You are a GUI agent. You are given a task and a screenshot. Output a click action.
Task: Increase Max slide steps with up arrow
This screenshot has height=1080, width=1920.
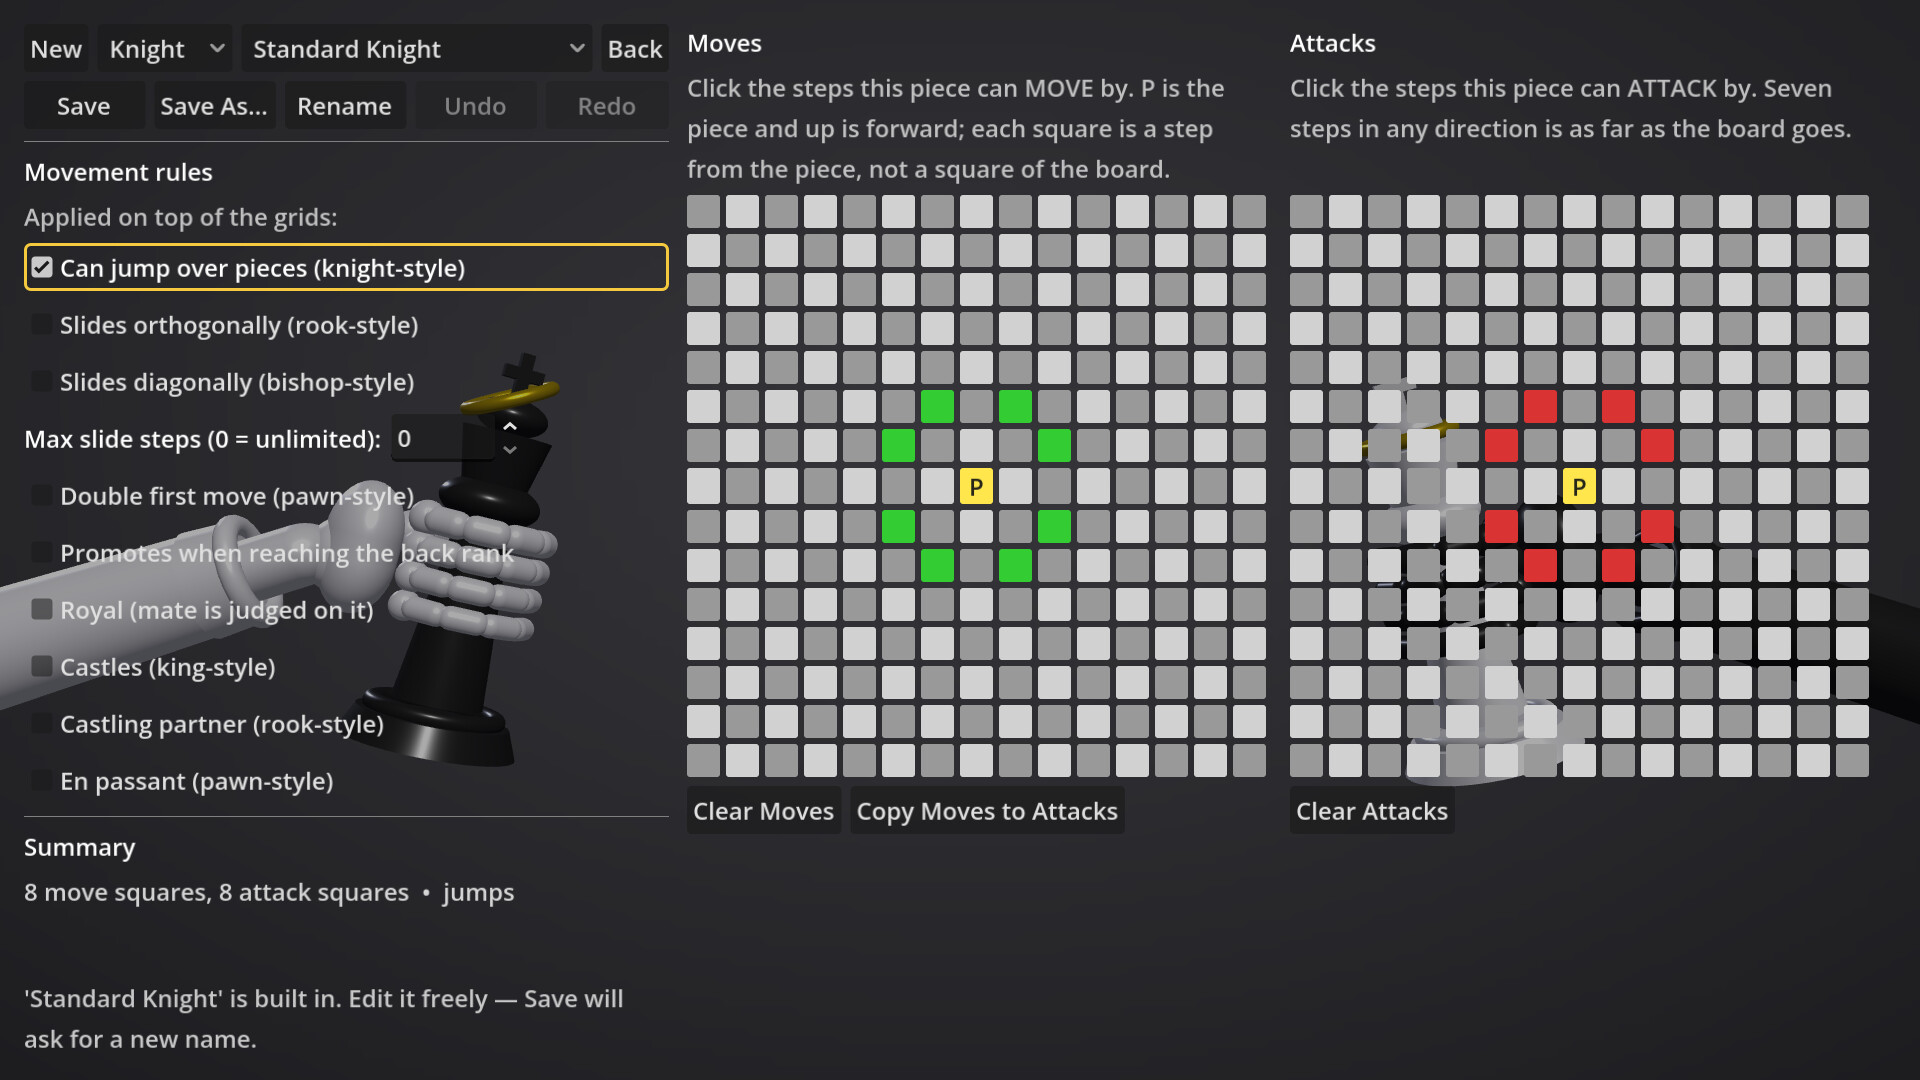[x=510, y=427]
